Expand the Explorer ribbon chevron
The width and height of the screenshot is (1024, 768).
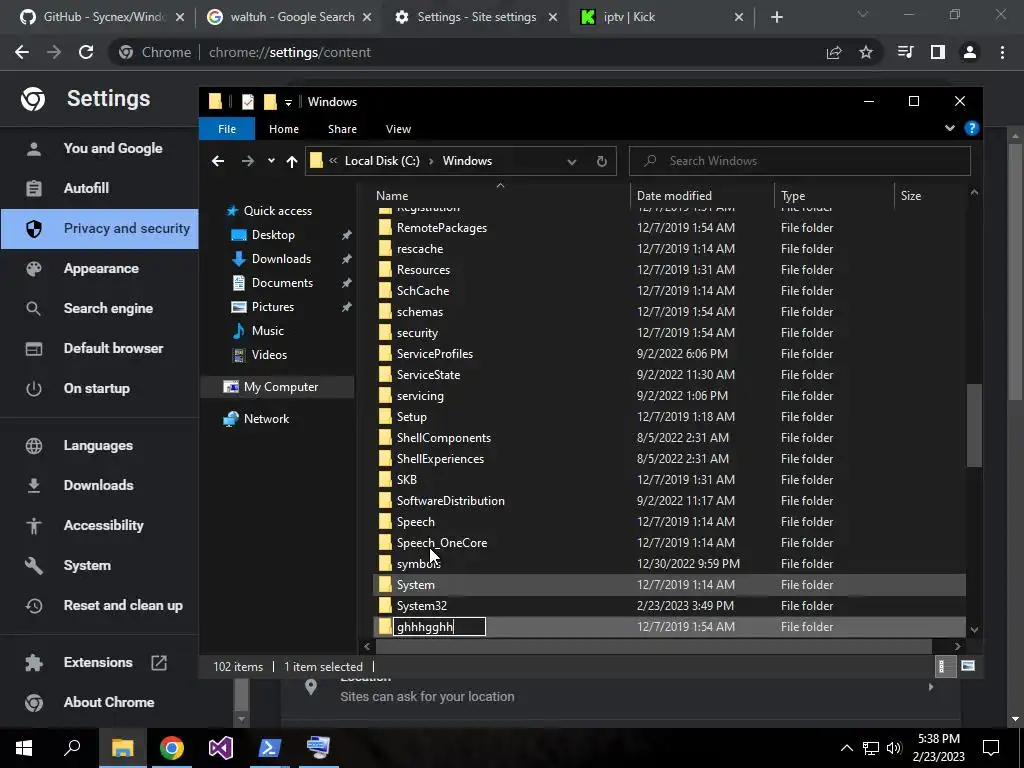coord(950,128)
